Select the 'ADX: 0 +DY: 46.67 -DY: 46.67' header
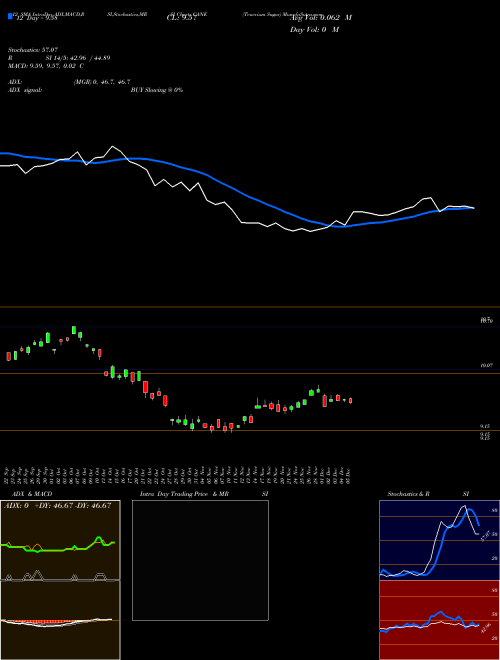 (x=58, y=505)
